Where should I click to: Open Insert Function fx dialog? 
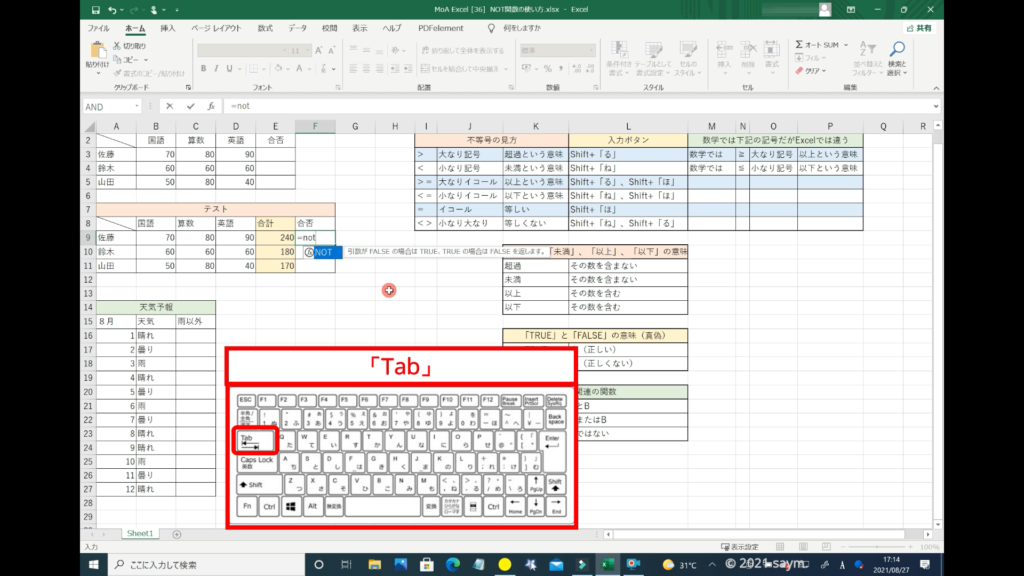tap(210, 106)
